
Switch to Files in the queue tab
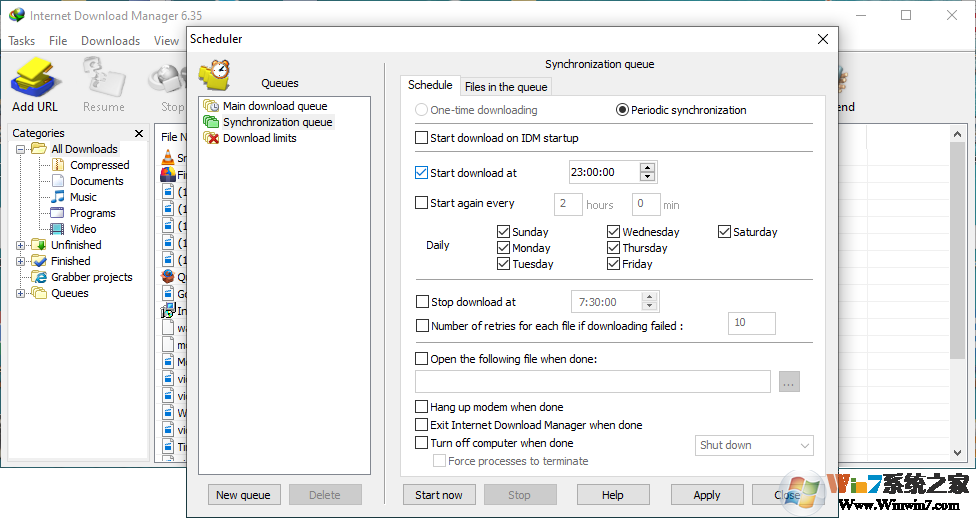506,87
